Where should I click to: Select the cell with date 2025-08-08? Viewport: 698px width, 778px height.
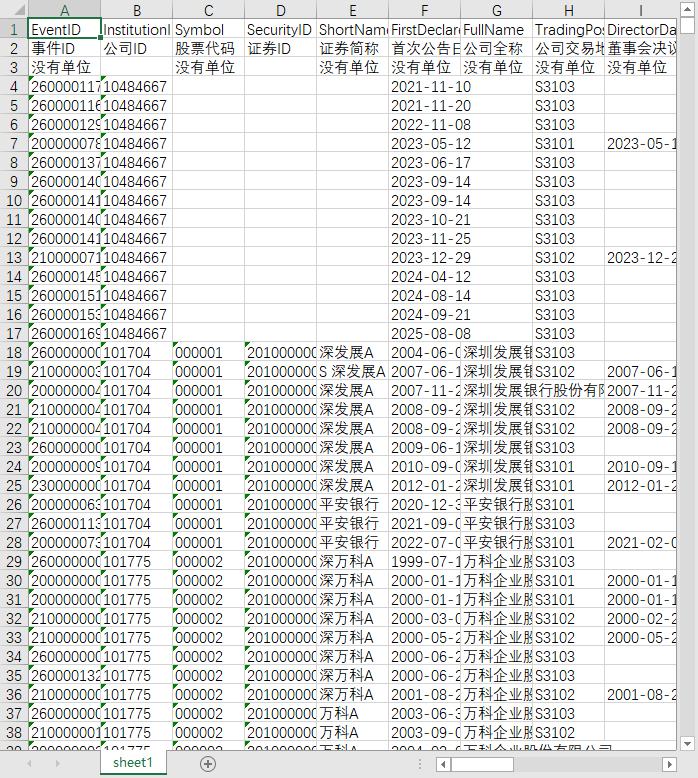(x=424, y=333)
